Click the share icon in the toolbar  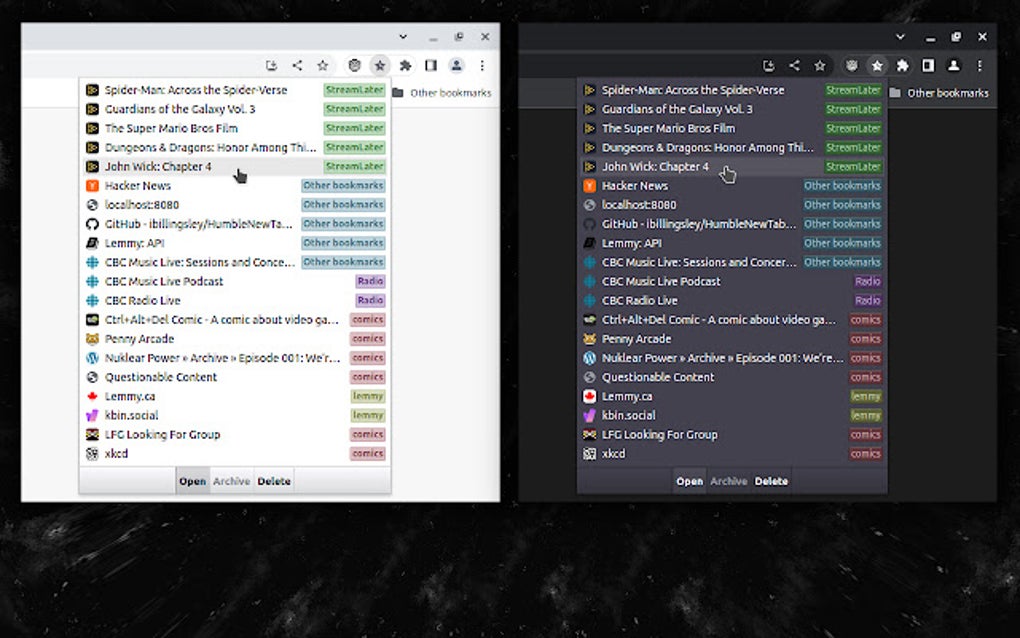click(x=297, y=64)
